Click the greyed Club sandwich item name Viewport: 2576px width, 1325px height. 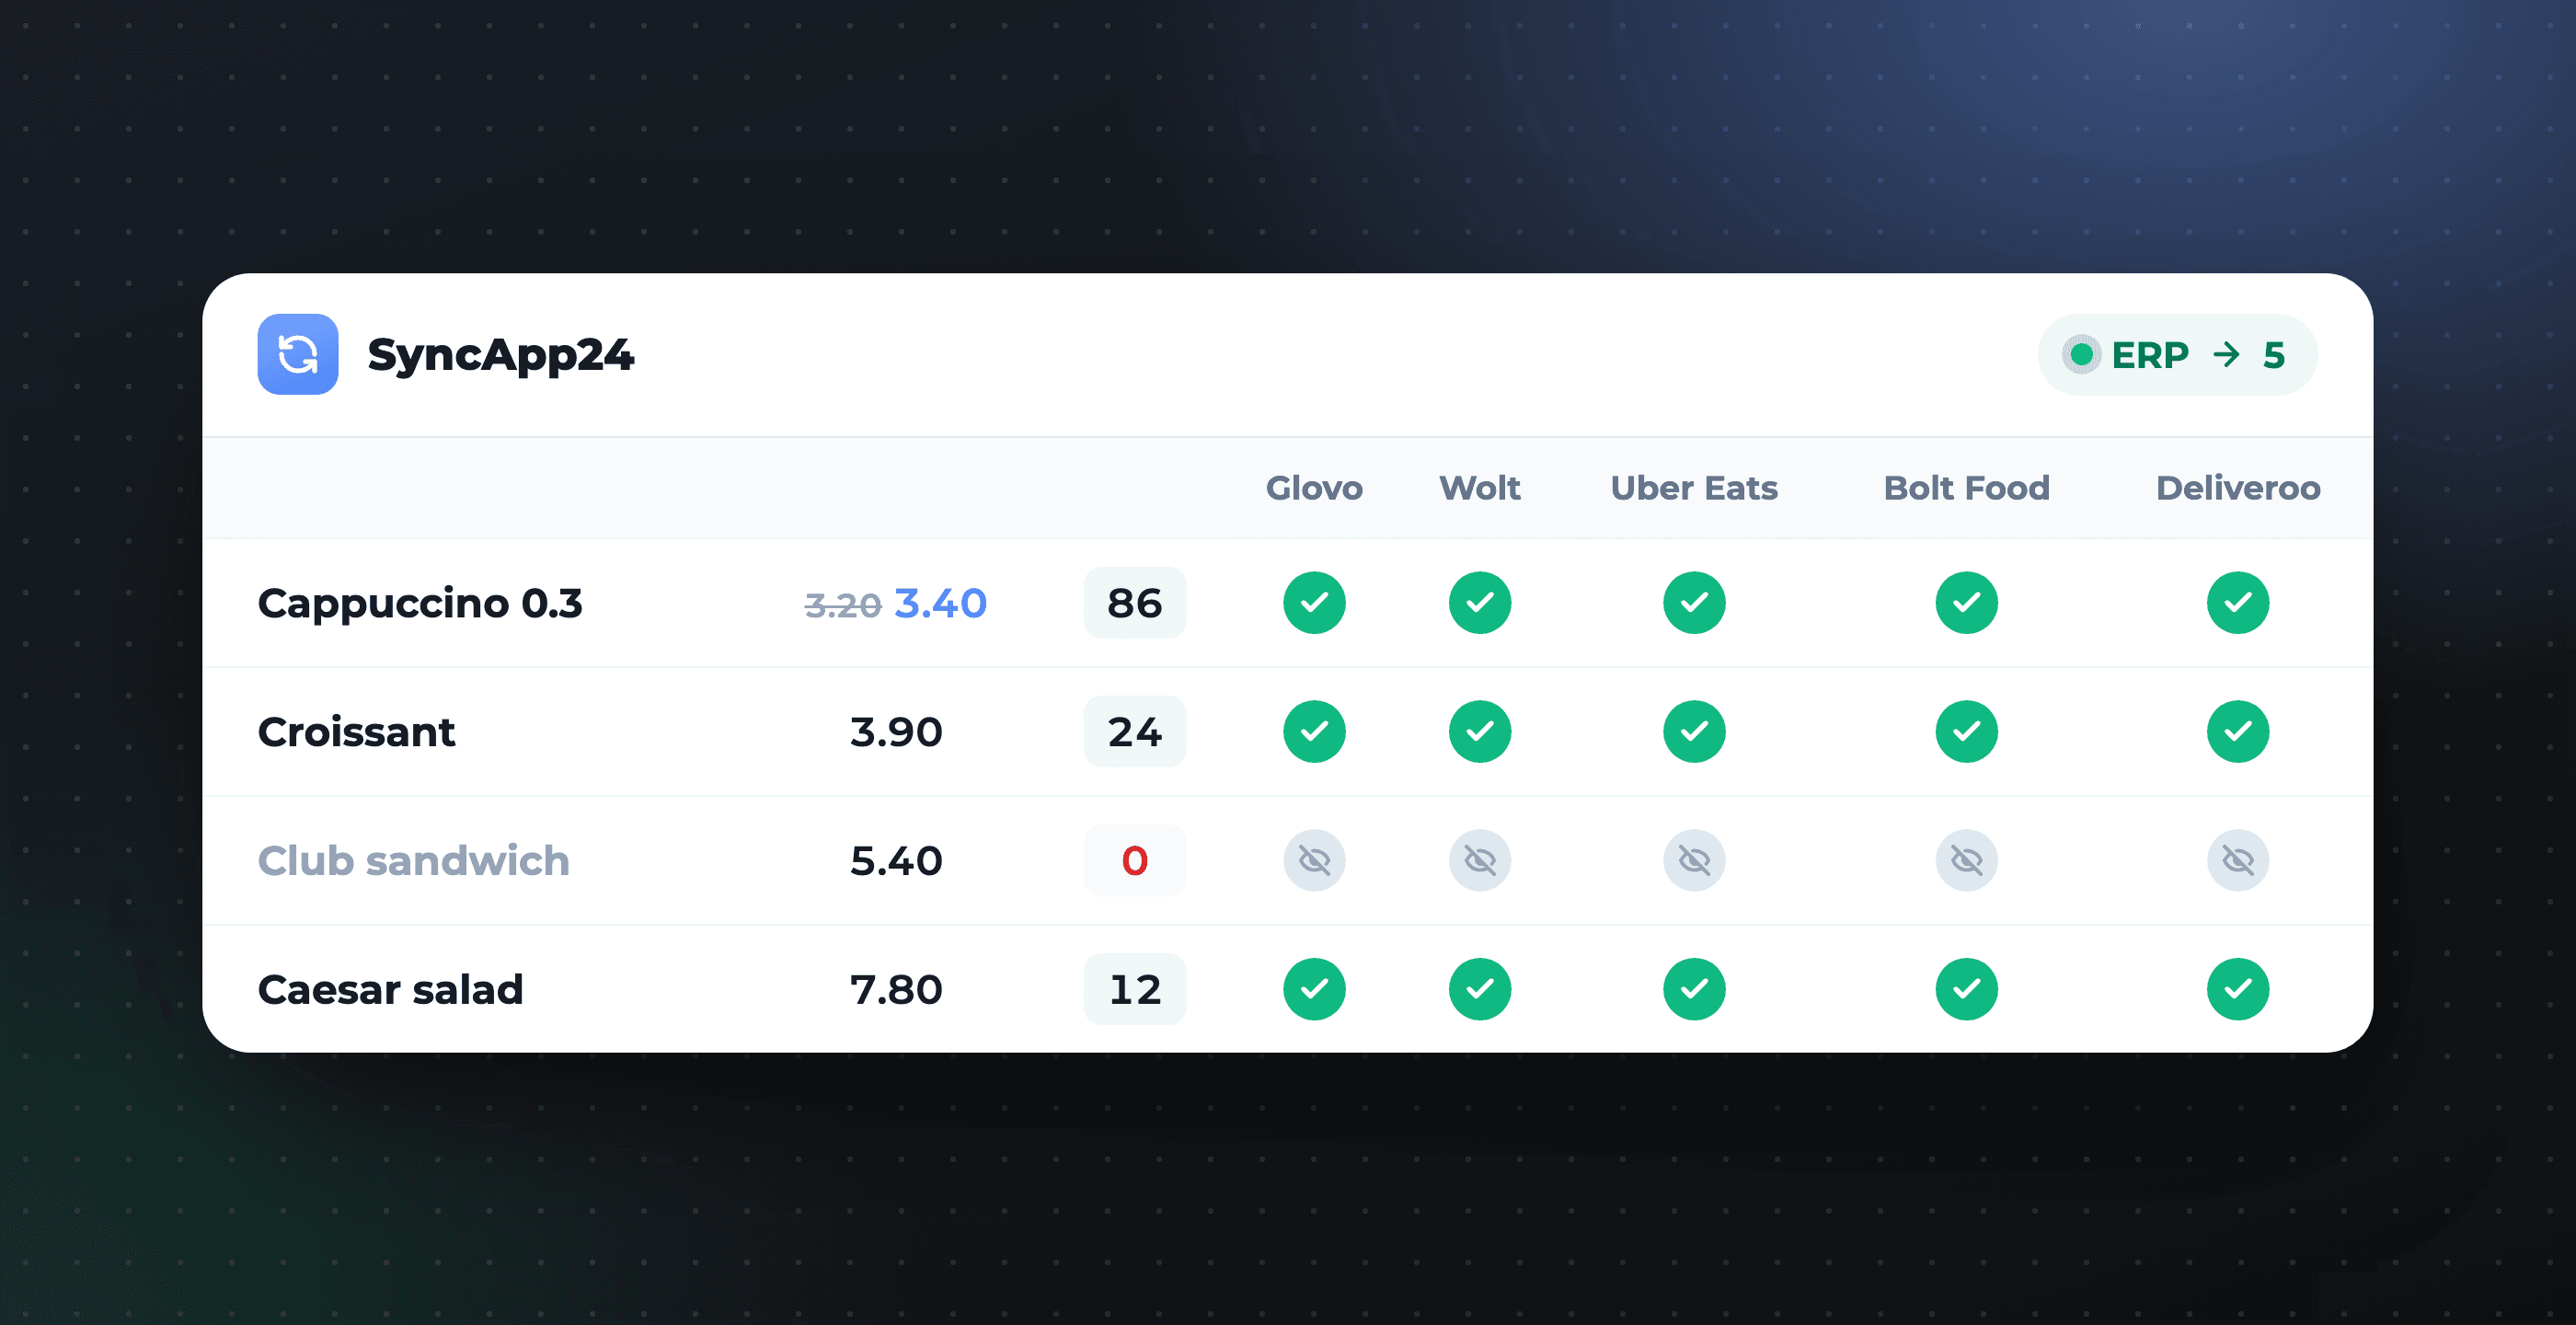pos(414,860)
